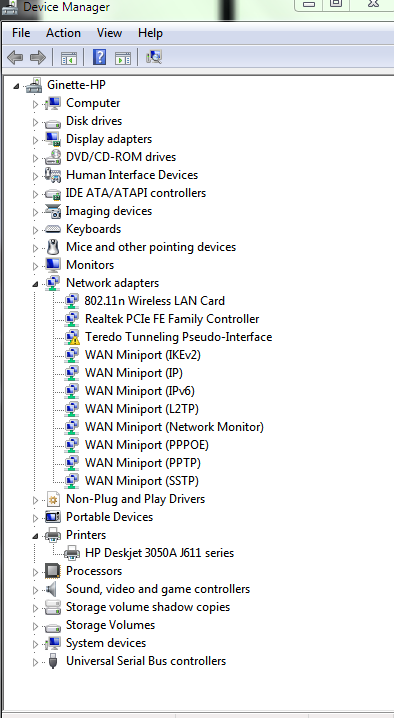The width and height of the screenshot is (394, 718).
Task: Click the Teredo Tunneling warning device icon
Action: (72, 337)
